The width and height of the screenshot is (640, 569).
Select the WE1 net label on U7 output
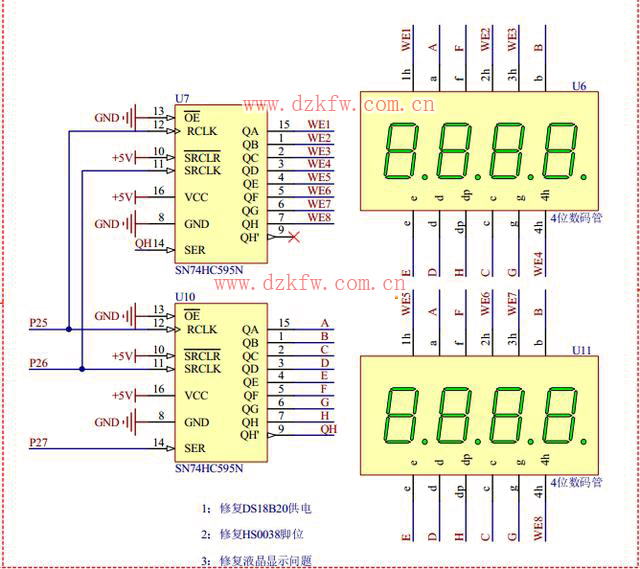point(318,125)
